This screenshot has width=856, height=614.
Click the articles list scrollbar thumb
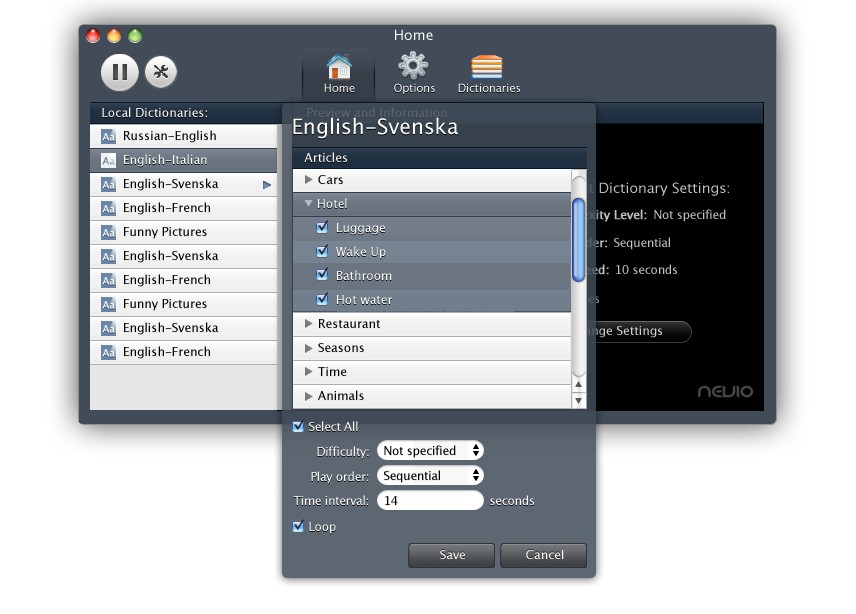(578, 240)
